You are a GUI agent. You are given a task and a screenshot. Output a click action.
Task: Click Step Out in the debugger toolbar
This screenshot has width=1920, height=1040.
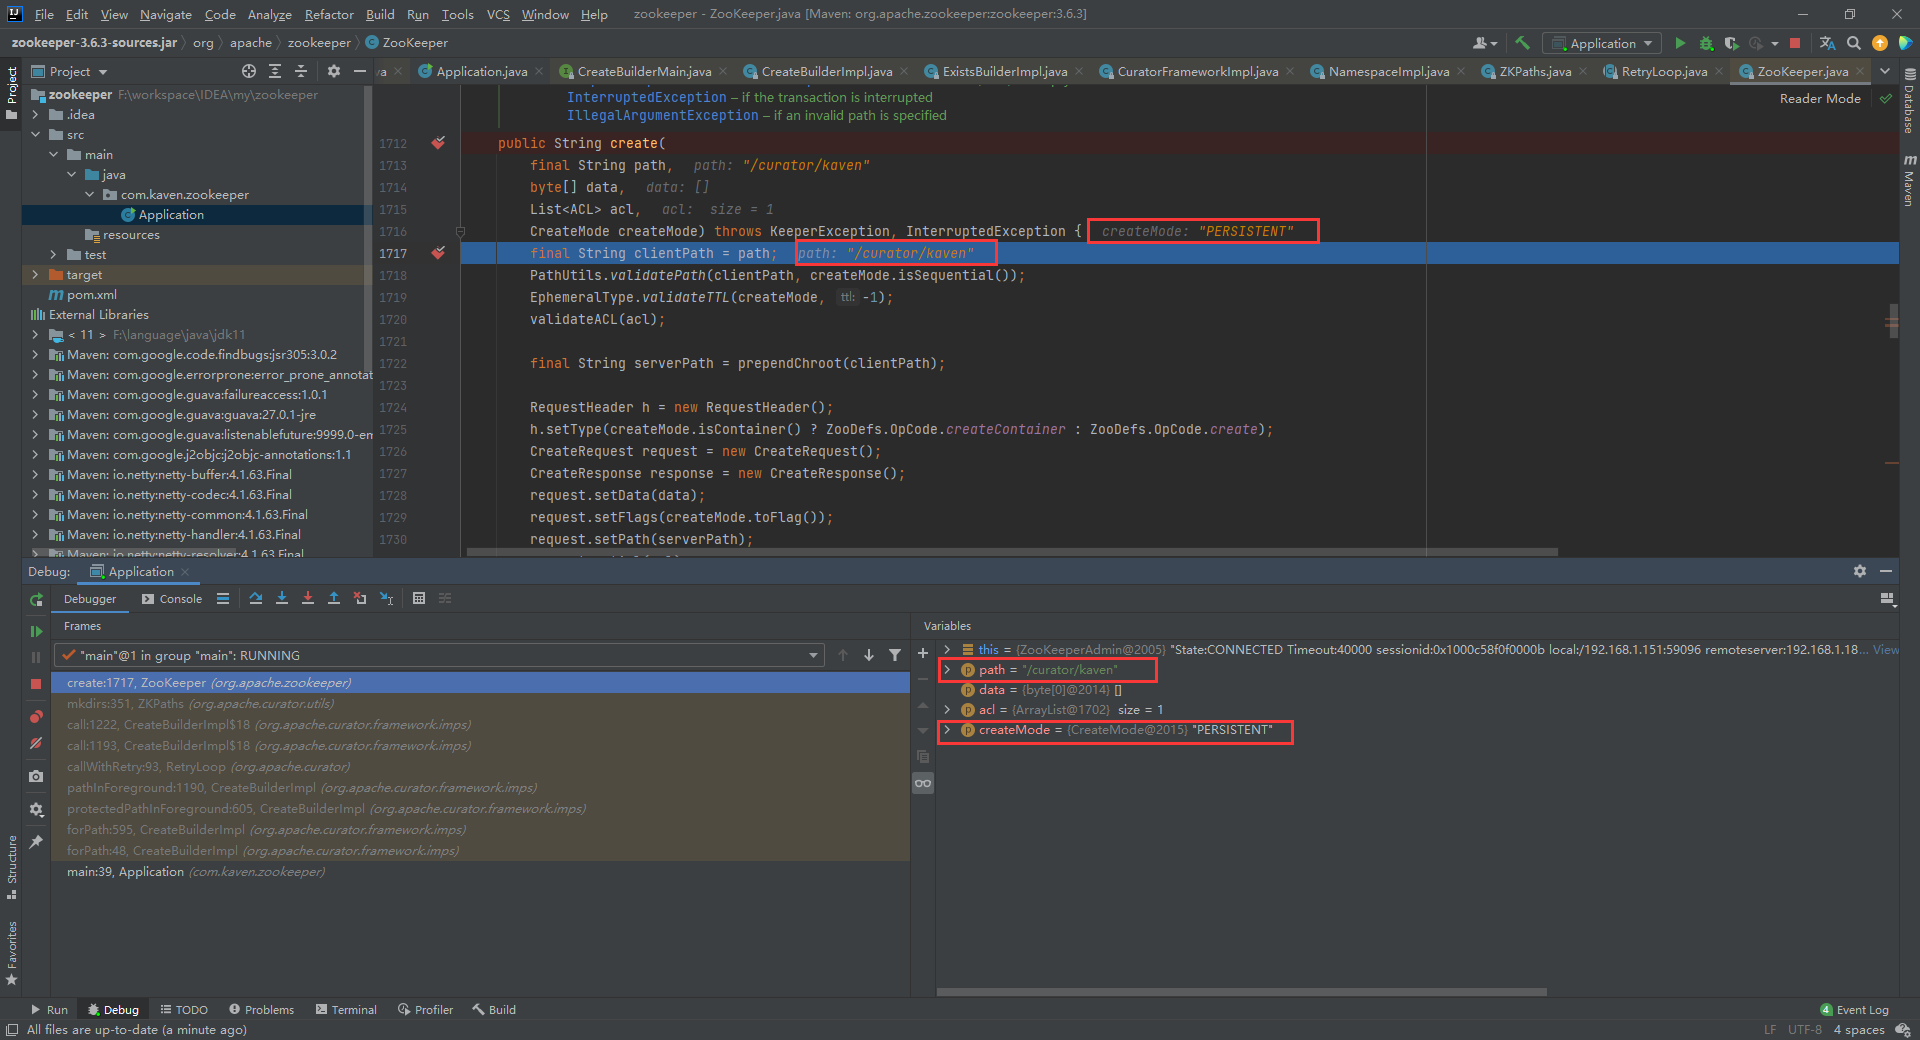334,598
